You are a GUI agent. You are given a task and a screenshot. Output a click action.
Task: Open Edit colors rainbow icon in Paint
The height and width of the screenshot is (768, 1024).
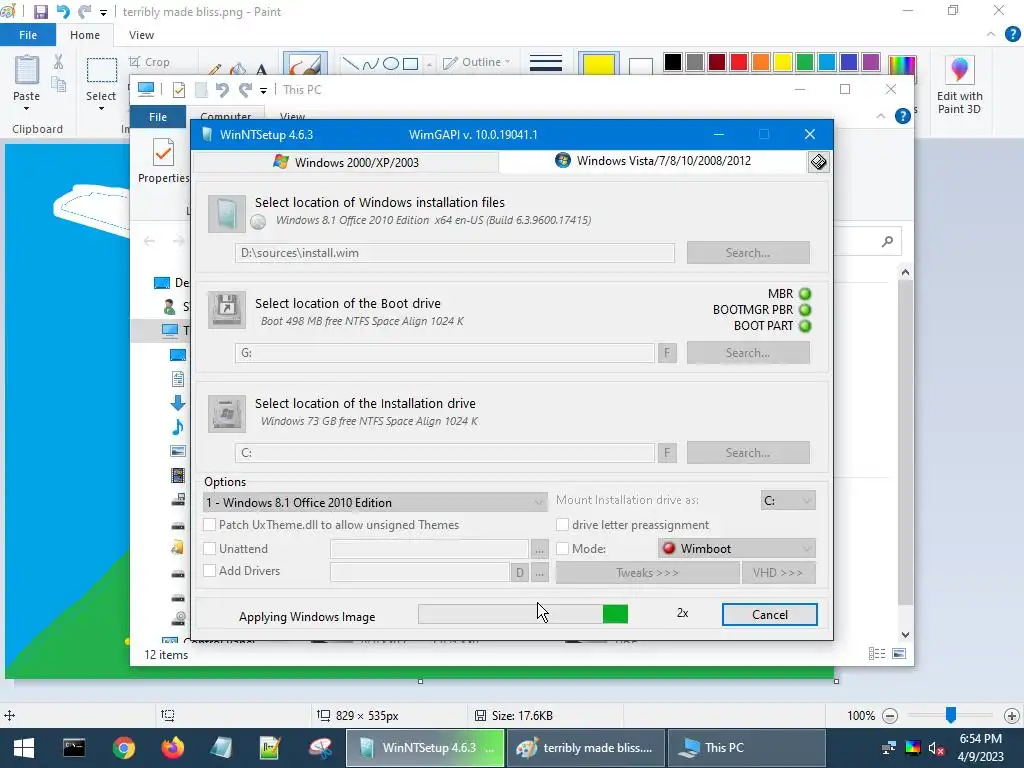click(x=902, y=64)
